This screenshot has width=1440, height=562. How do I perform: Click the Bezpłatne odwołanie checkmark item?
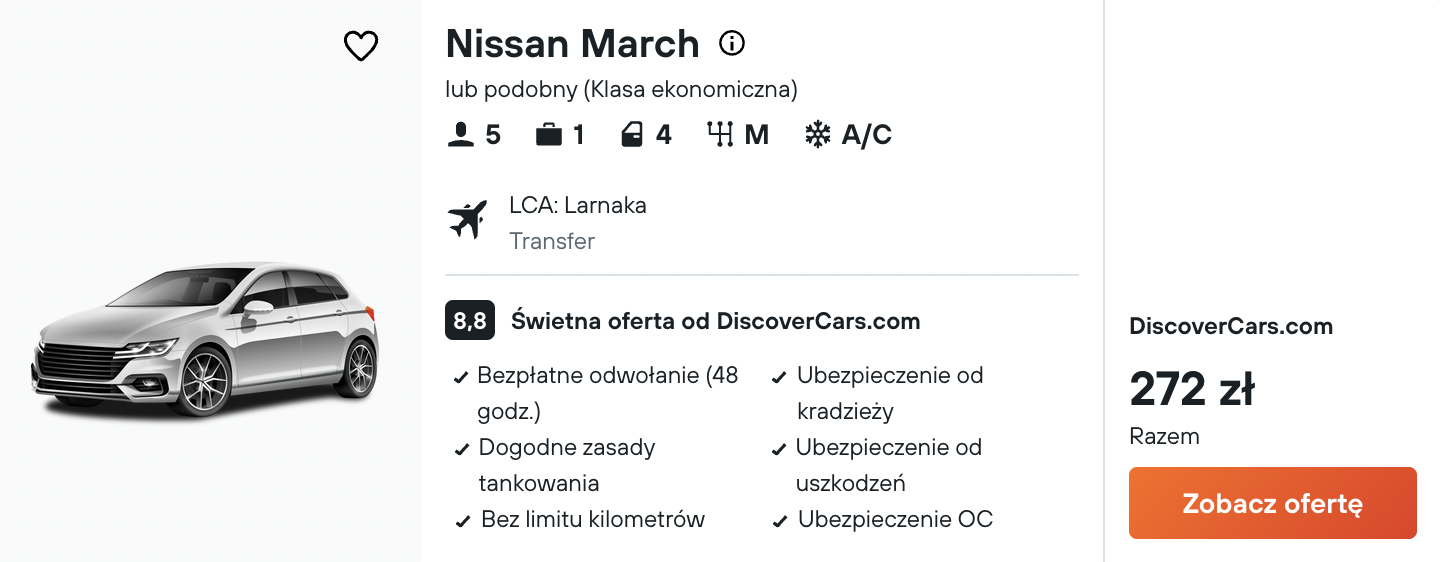597,393
